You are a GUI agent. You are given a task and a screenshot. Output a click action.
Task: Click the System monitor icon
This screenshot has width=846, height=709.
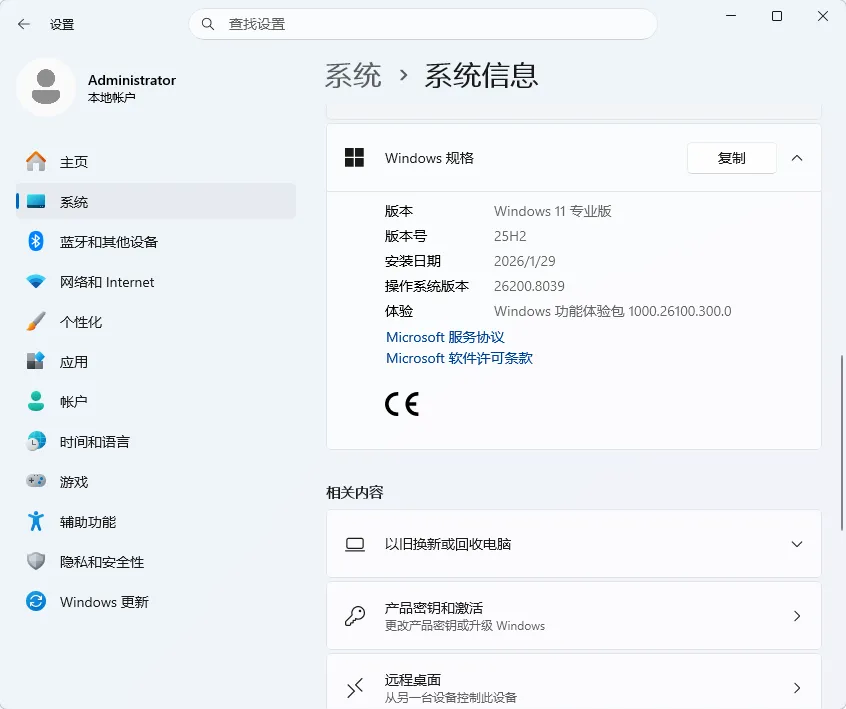point(36,201)
